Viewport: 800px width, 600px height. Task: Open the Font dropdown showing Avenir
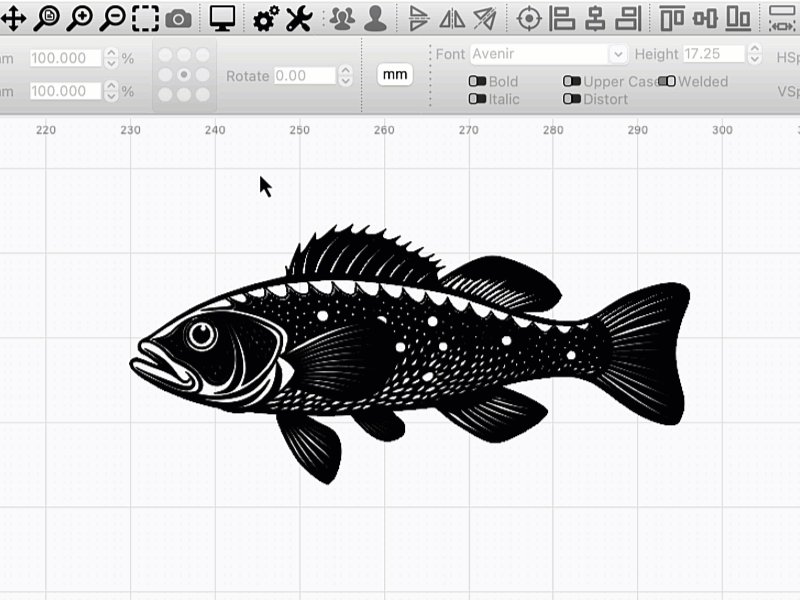tap(548, 54)
